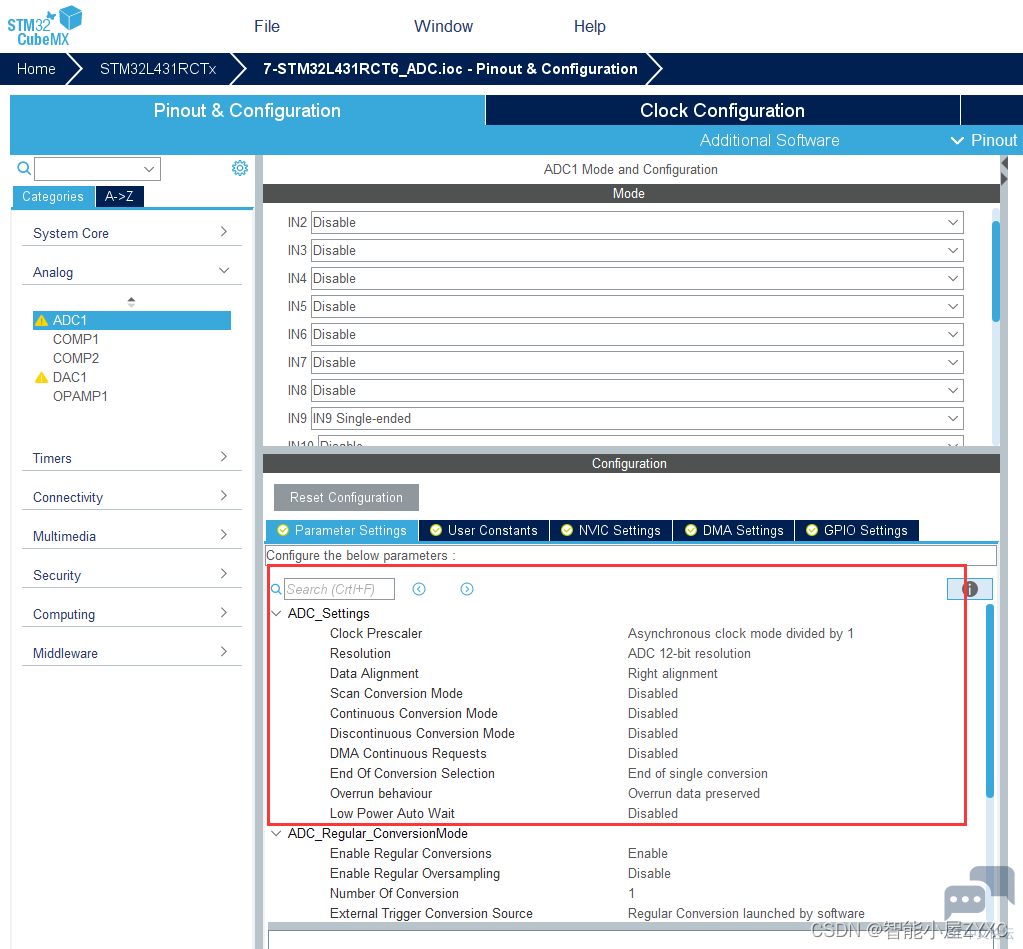Select the Pinout & Configuration tab
1023x949 pixels.
pyautogui.click(x=247, y=110)
